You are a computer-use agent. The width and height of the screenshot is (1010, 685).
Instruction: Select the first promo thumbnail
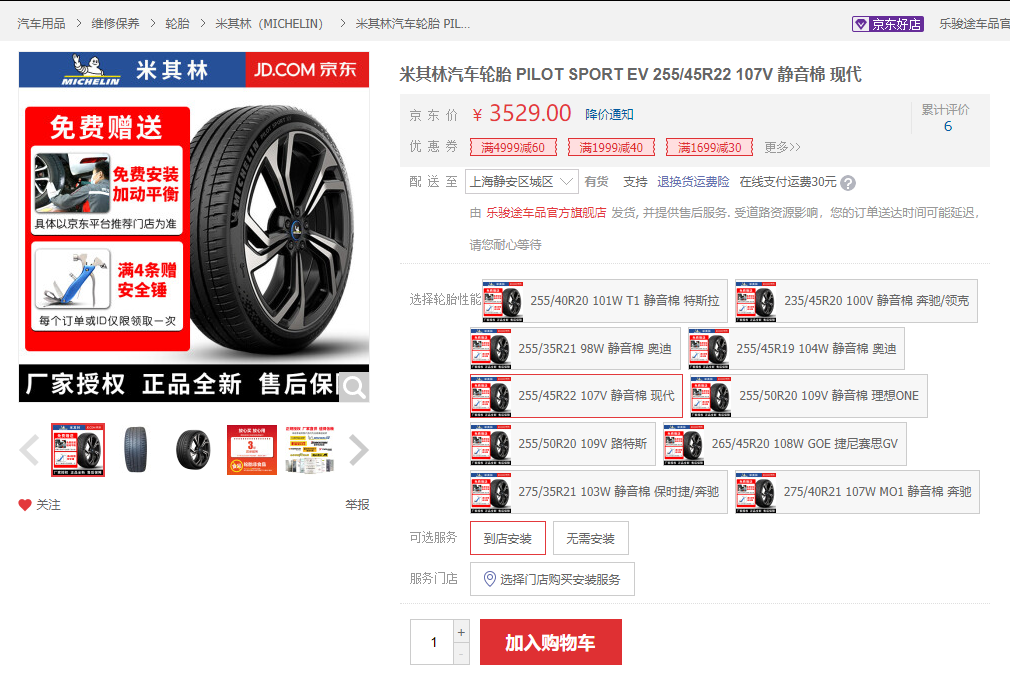[78, 450]
